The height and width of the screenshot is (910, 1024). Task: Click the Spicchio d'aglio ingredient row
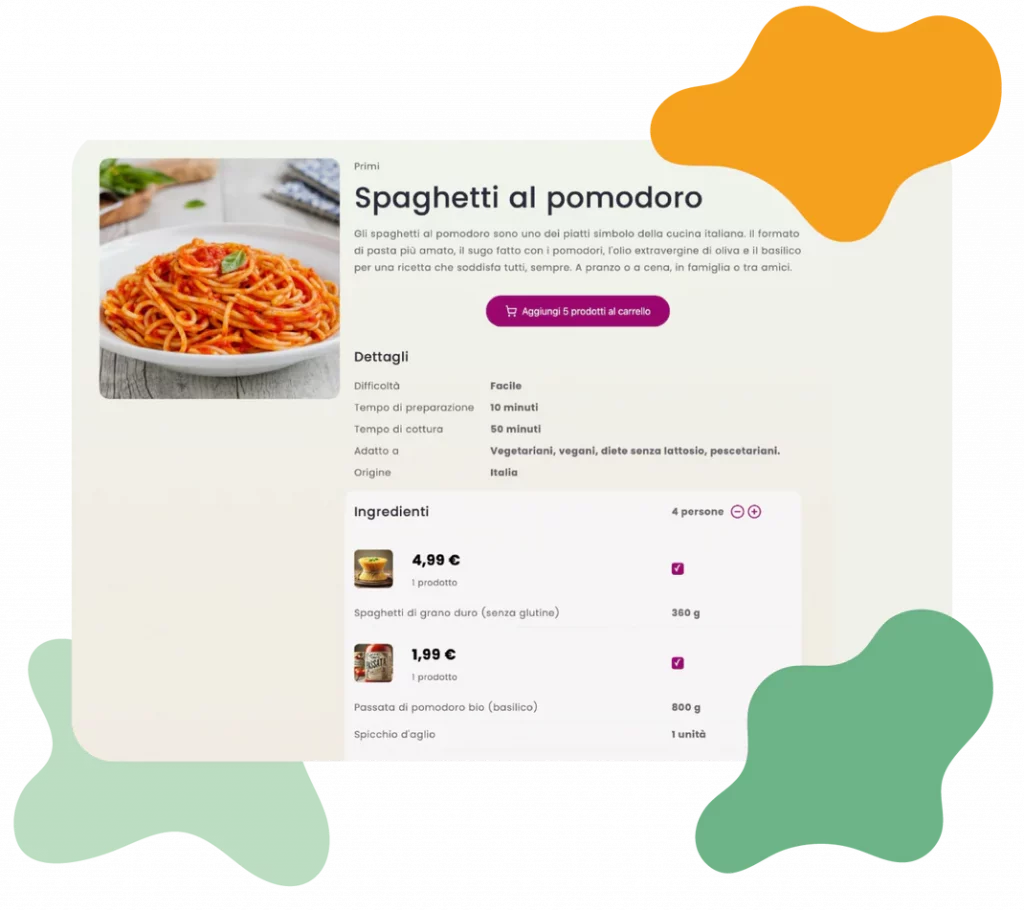coord(530,734)
